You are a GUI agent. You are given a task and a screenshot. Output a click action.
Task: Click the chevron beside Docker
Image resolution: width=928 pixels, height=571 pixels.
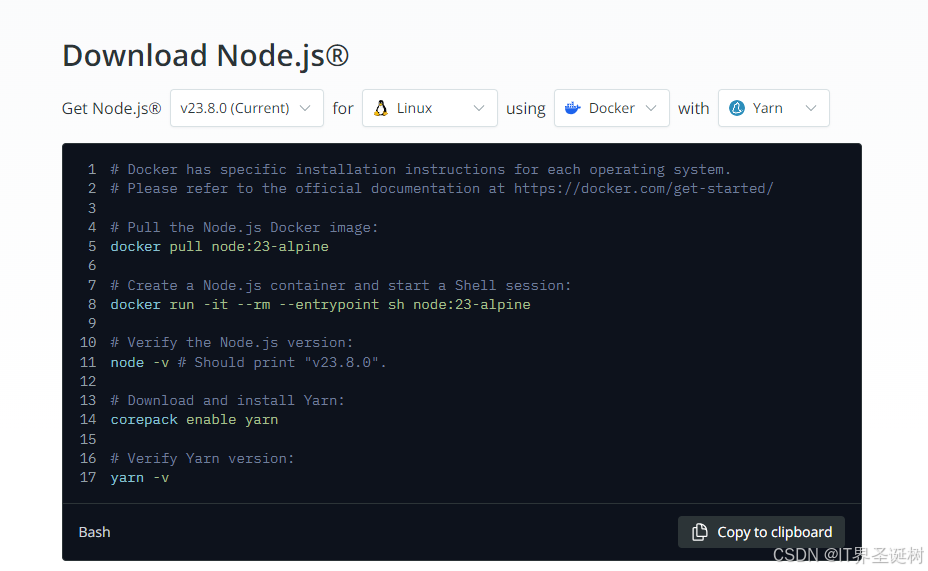(651, 108)
